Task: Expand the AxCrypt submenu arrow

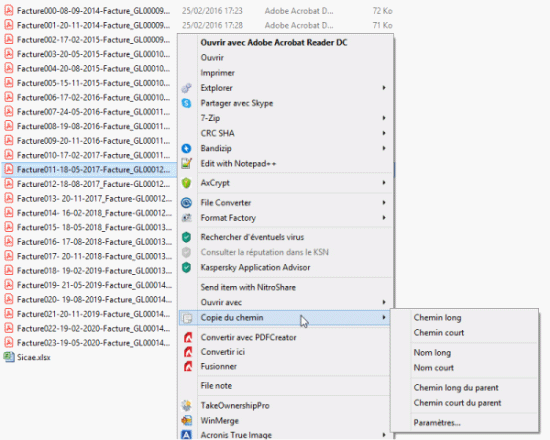Action: [384, 182]
